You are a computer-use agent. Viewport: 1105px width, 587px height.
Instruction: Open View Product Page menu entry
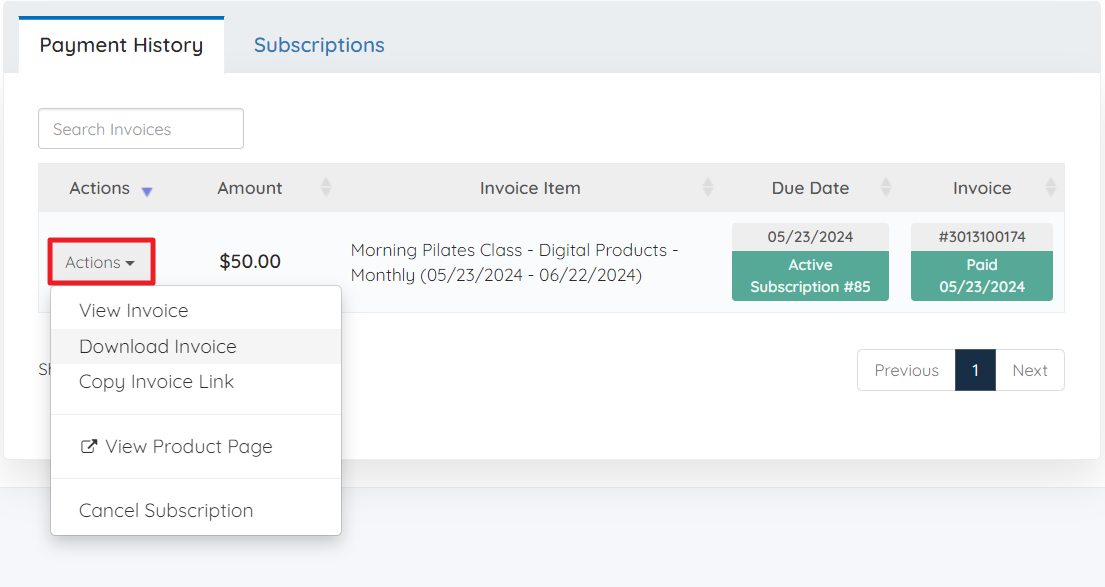pos(188,447)
